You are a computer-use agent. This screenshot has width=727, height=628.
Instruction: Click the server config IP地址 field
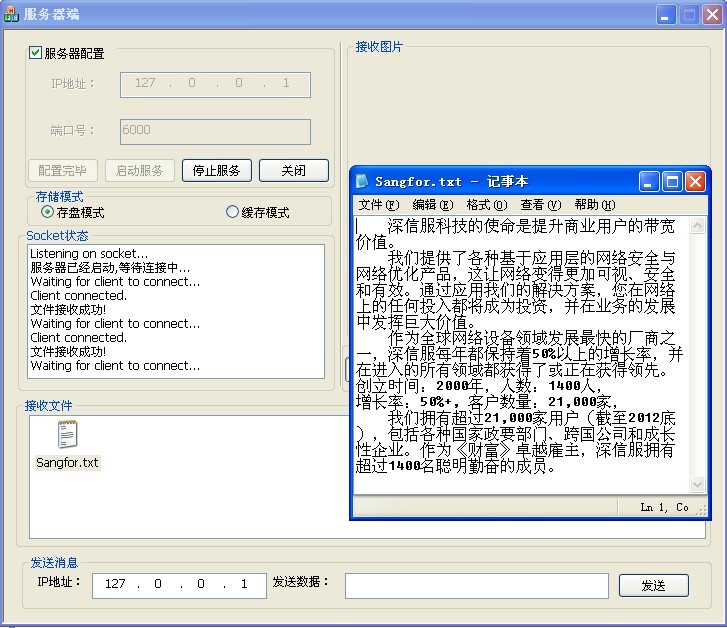215,85
